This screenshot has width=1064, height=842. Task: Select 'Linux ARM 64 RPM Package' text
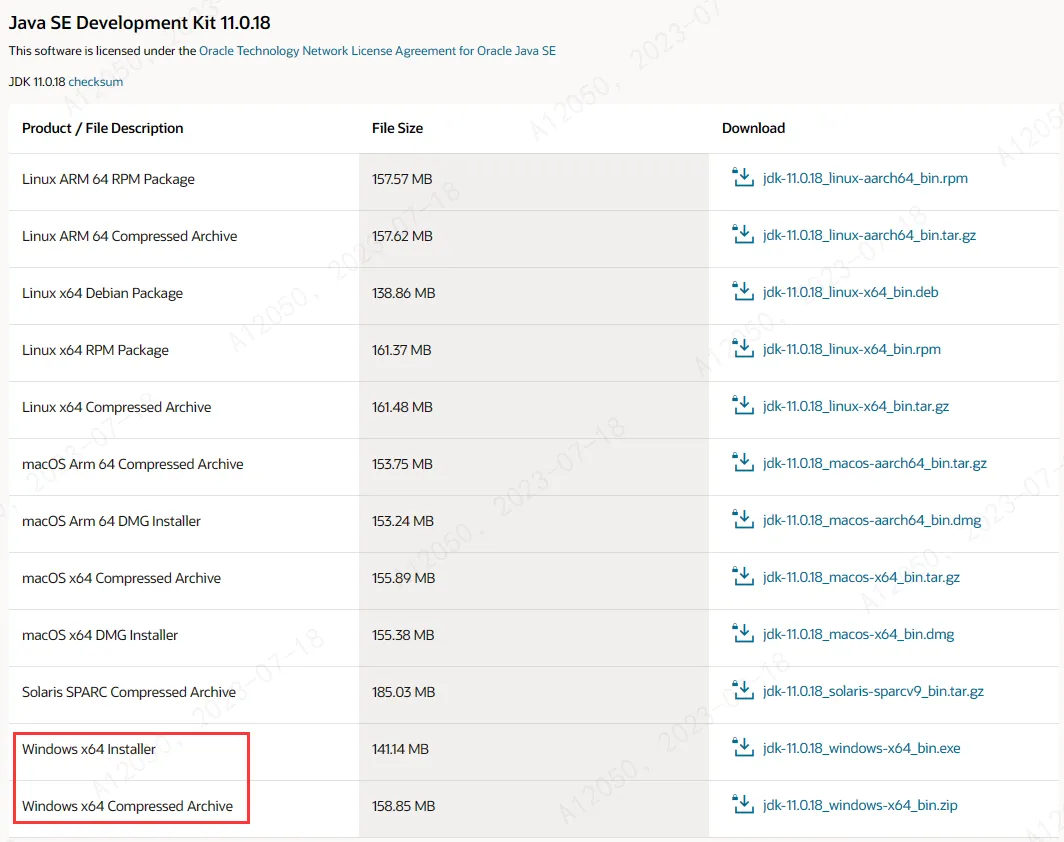tap(108, 179)
